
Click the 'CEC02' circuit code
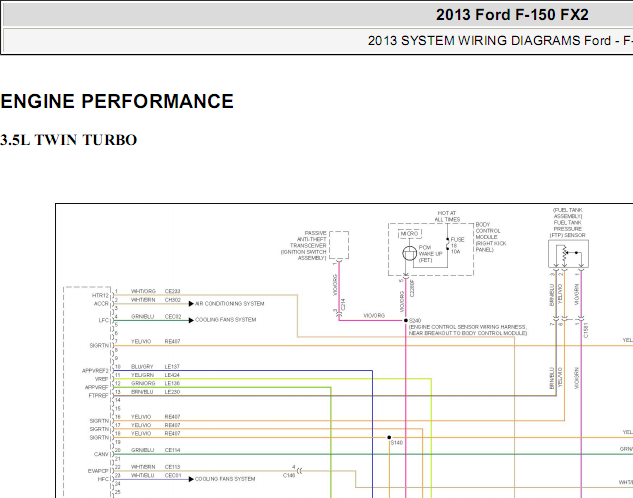point(173,316)
